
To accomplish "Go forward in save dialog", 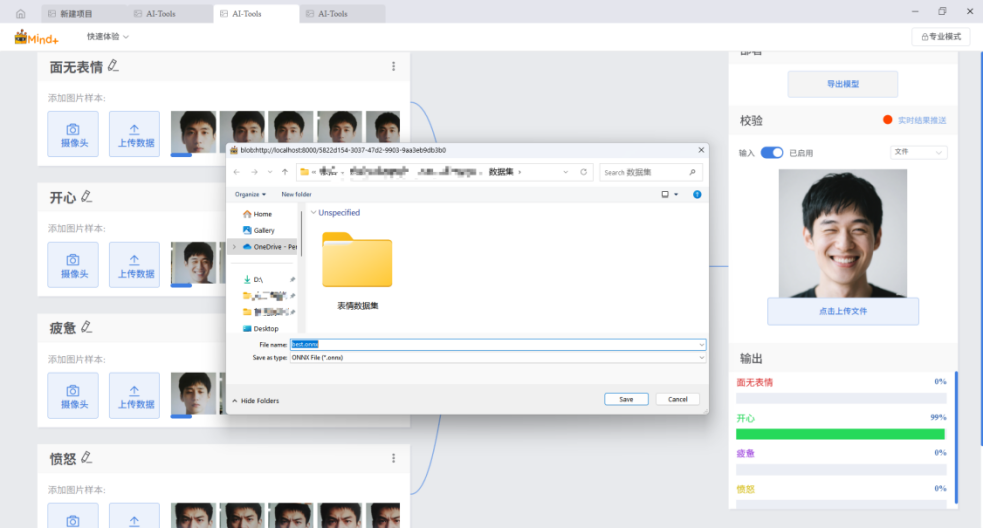I will [x=254, y=172].
